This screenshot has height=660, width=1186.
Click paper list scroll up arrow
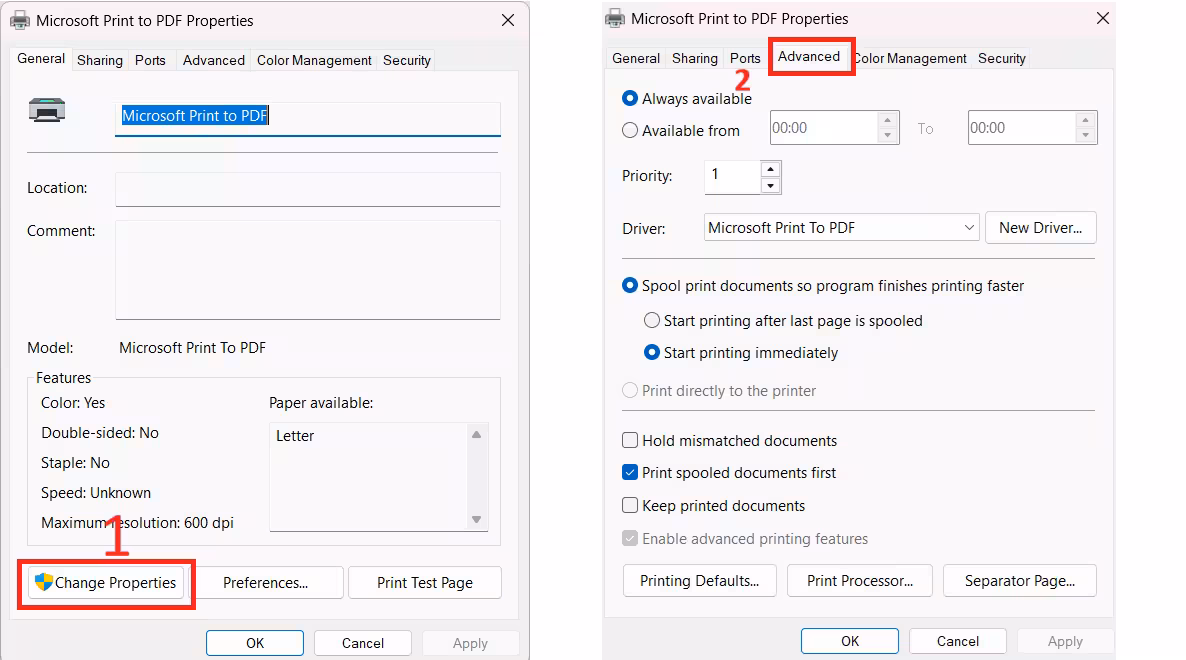[x=477, y=435]
